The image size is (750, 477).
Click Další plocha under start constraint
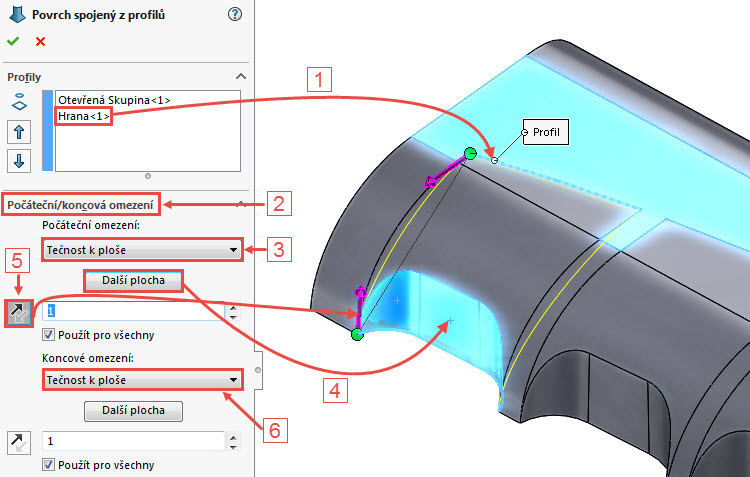click(133, 280)
